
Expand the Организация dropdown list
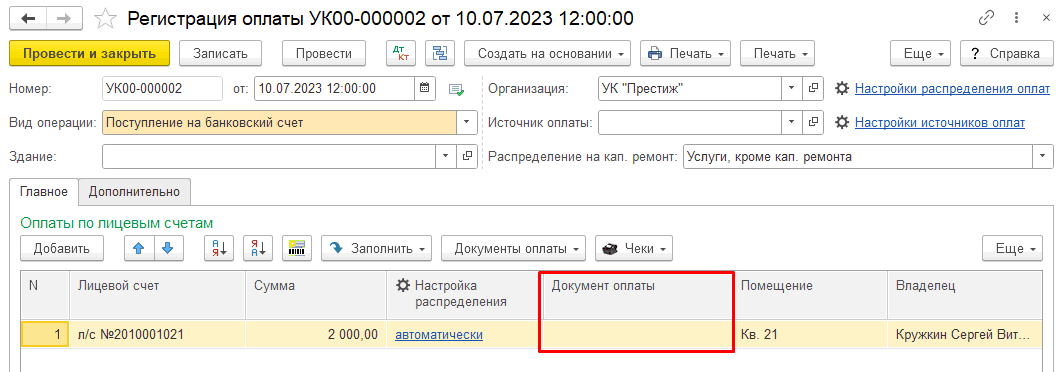[x=793, y=88]
